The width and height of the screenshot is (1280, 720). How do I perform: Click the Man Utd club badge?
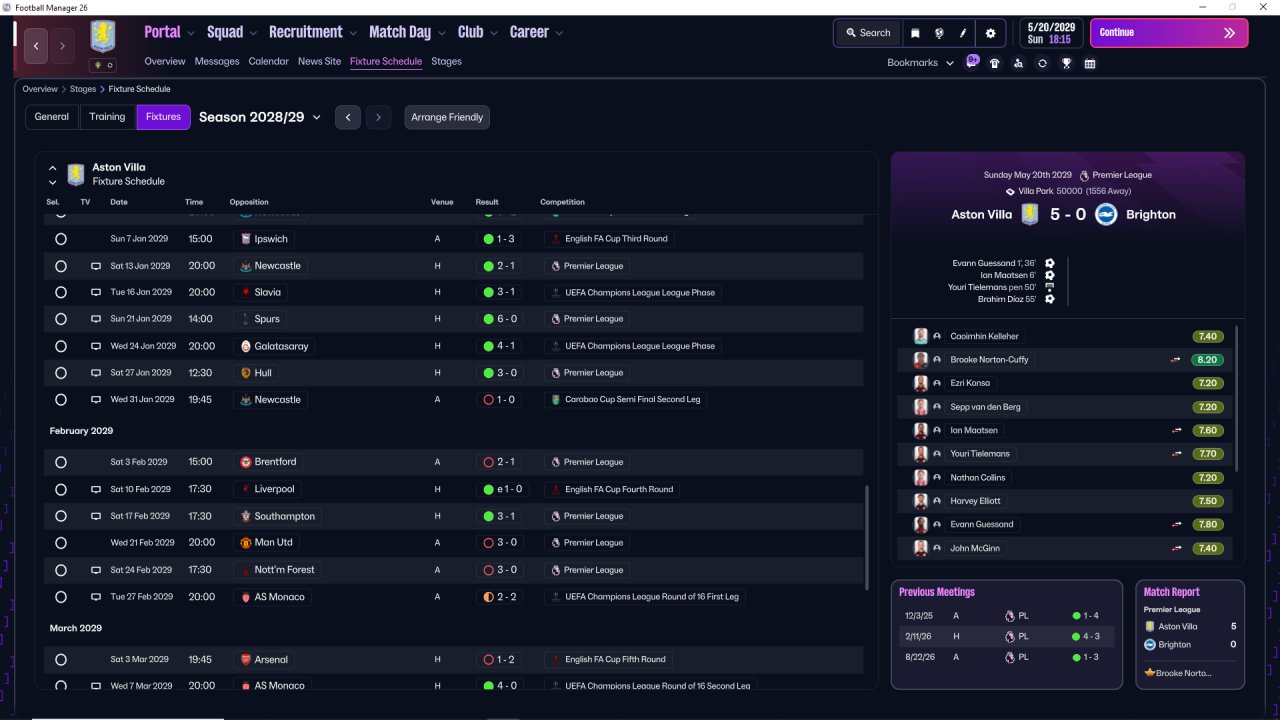pyautogui.click(x=245, y=543)
